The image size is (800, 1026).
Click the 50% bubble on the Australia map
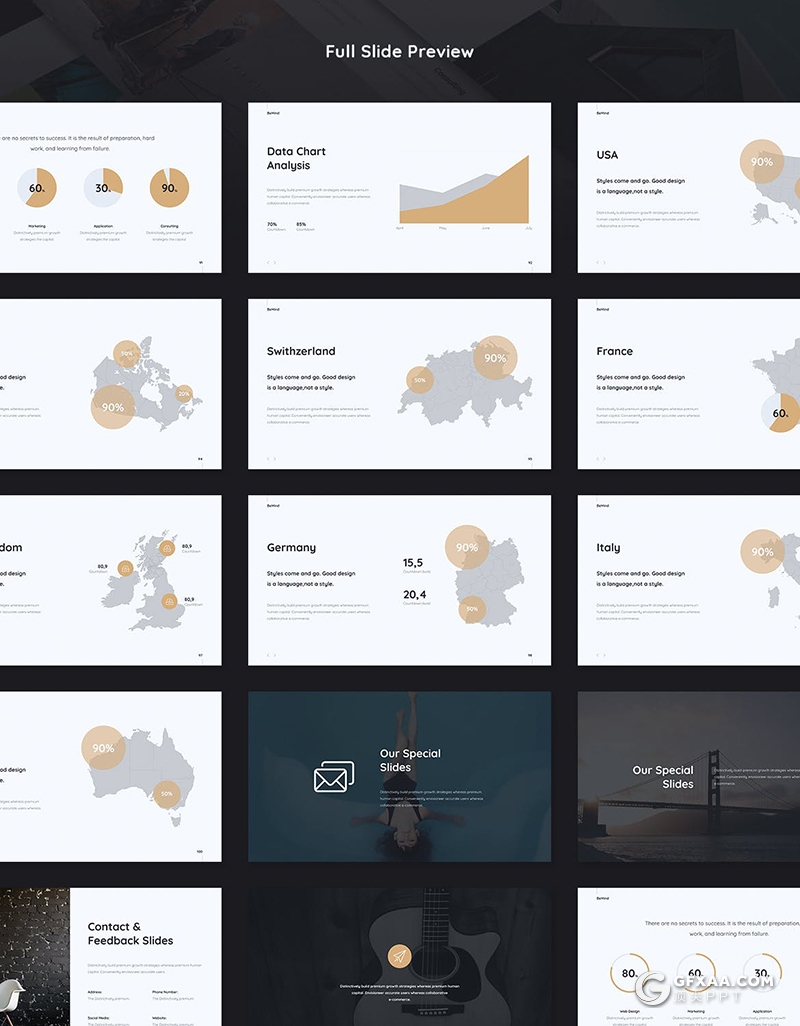(167, 794)
